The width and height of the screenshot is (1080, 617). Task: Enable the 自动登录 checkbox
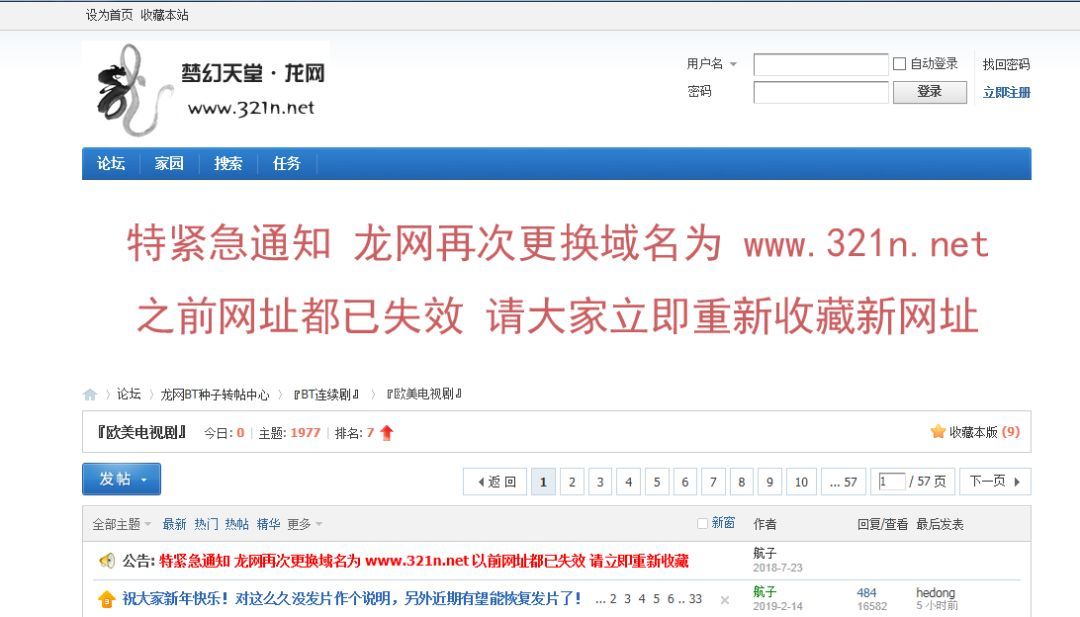pos(897,63)
